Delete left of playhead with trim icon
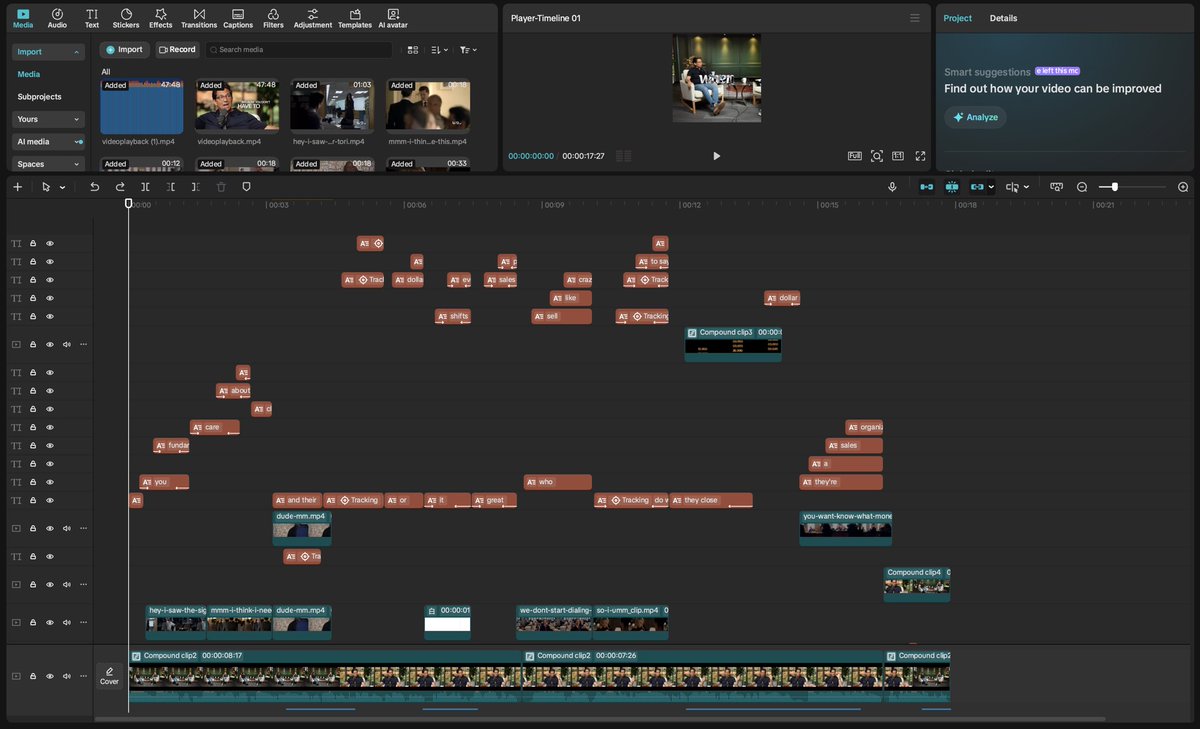 [x=171, y=187]
